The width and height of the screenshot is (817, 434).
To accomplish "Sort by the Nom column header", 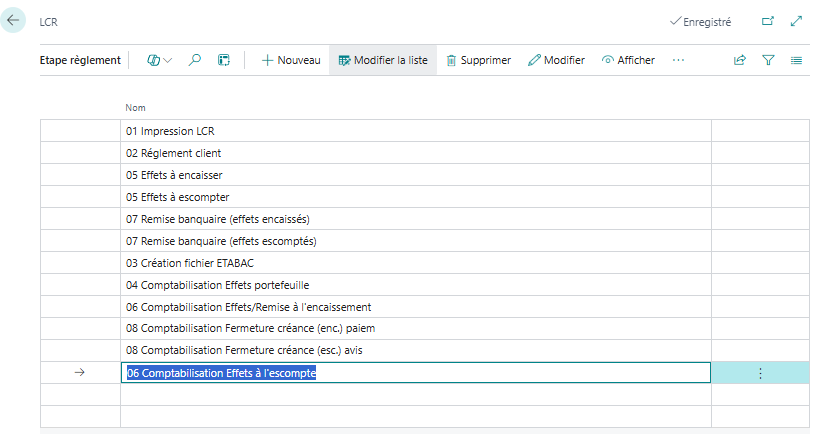I will [x=135, y=107].
